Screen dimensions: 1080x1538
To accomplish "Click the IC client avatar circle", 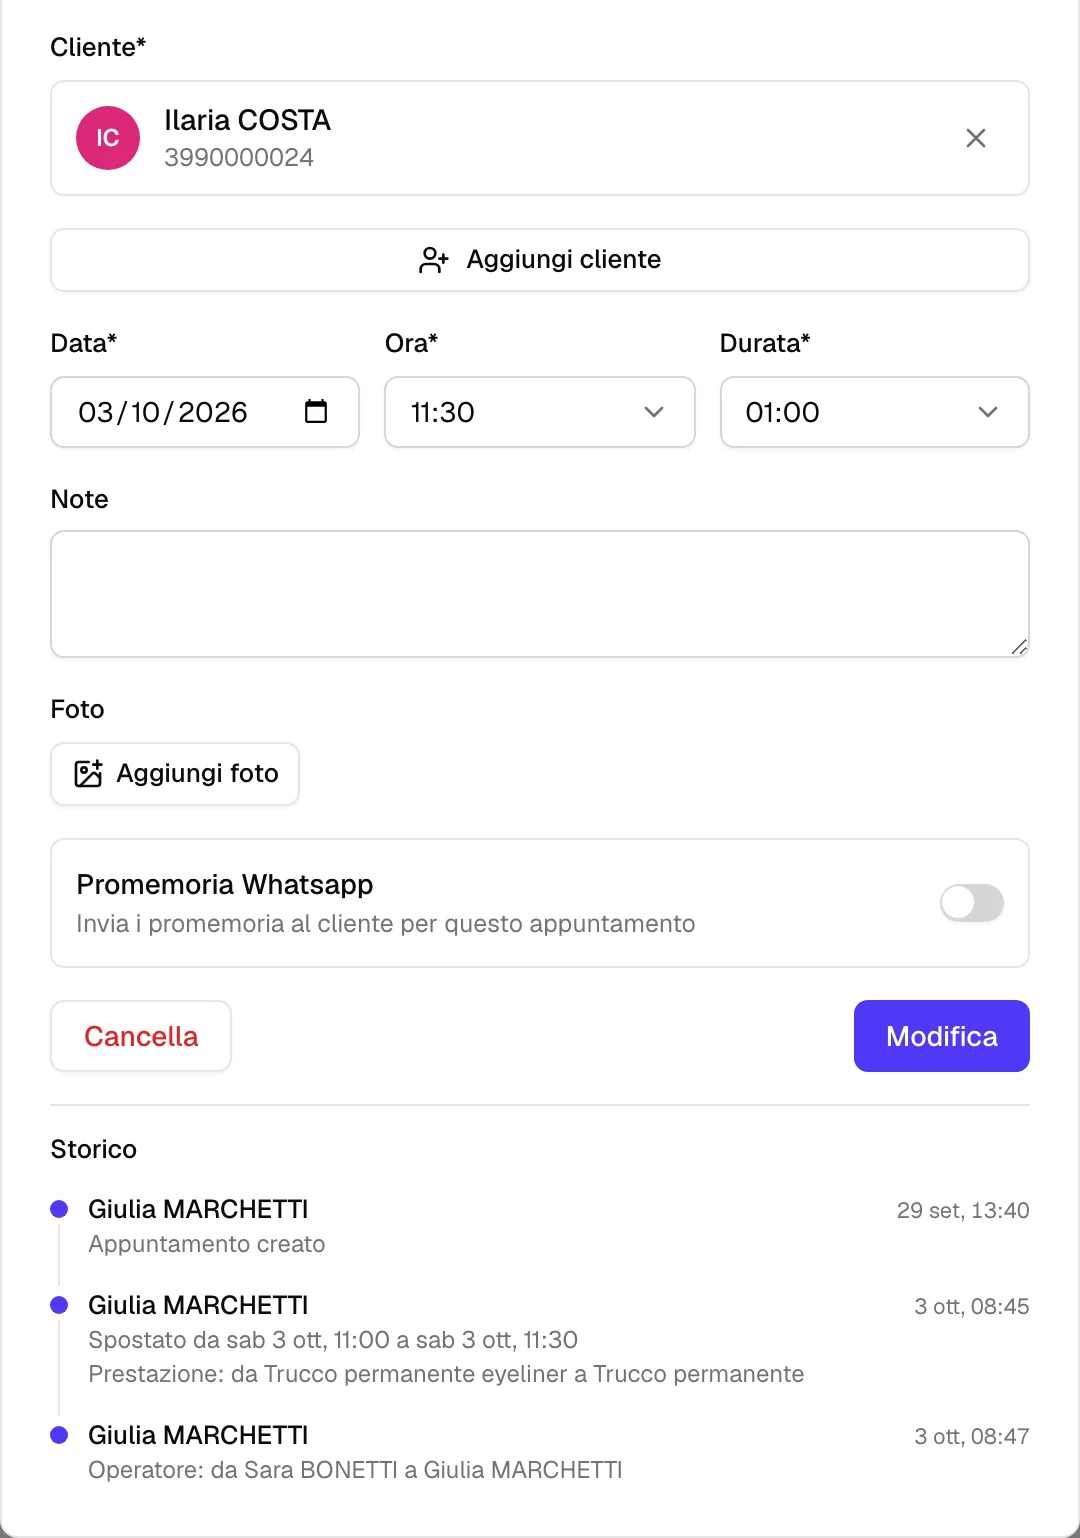I will [108, 138].
